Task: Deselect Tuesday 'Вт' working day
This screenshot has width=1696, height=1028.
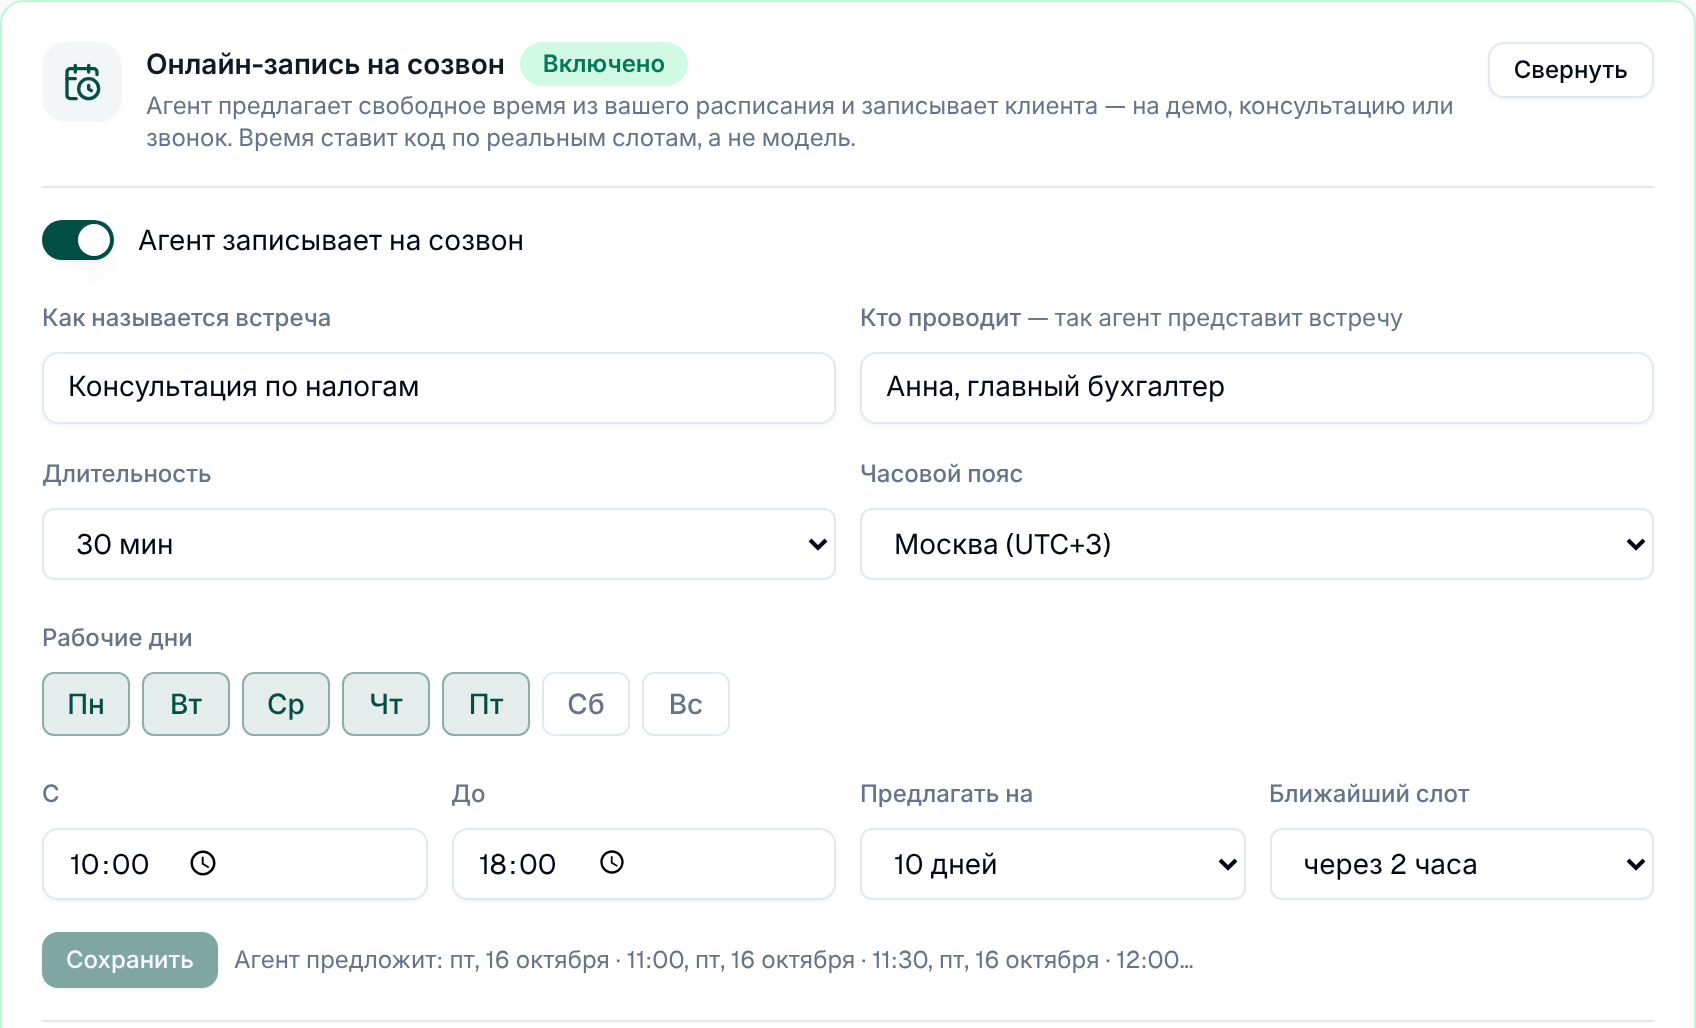Action: click(x=186, y=704)
